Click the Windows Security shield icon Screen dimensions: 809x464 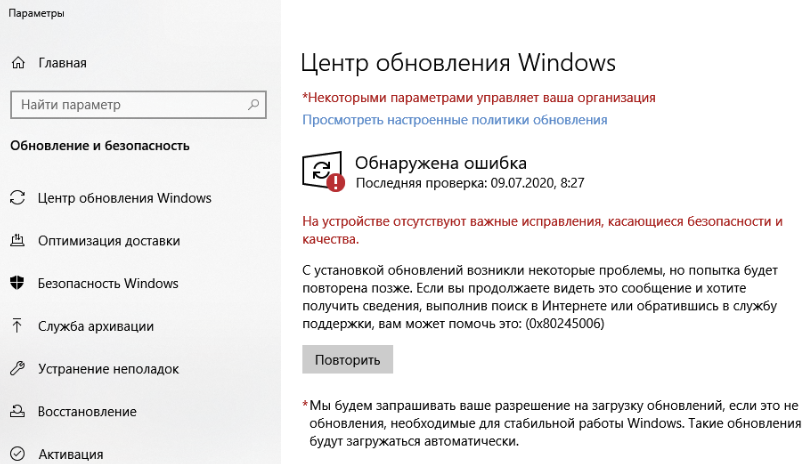point(18,283)
